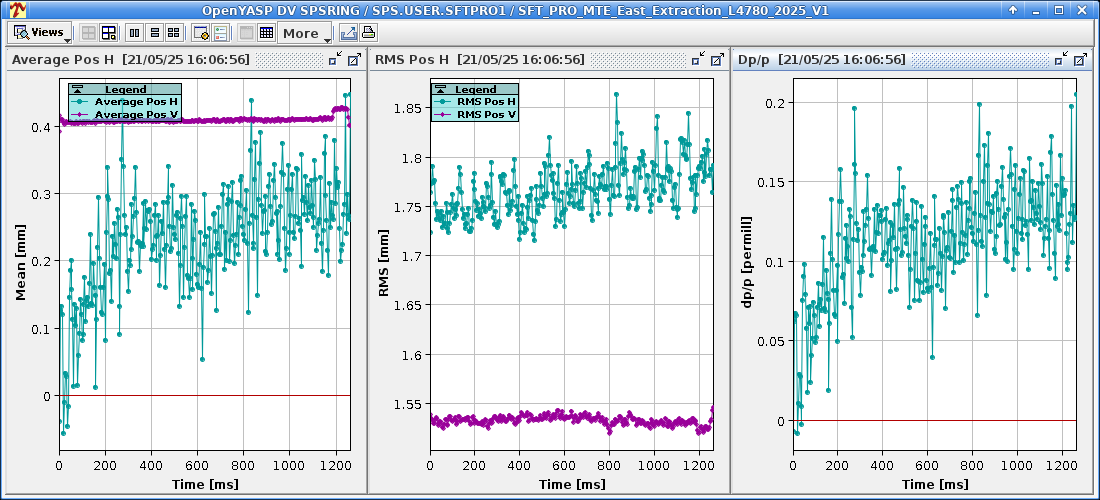Collapse the Average Pos legend box
This screenshot has width=1100, height=500.
coord(76,90)
